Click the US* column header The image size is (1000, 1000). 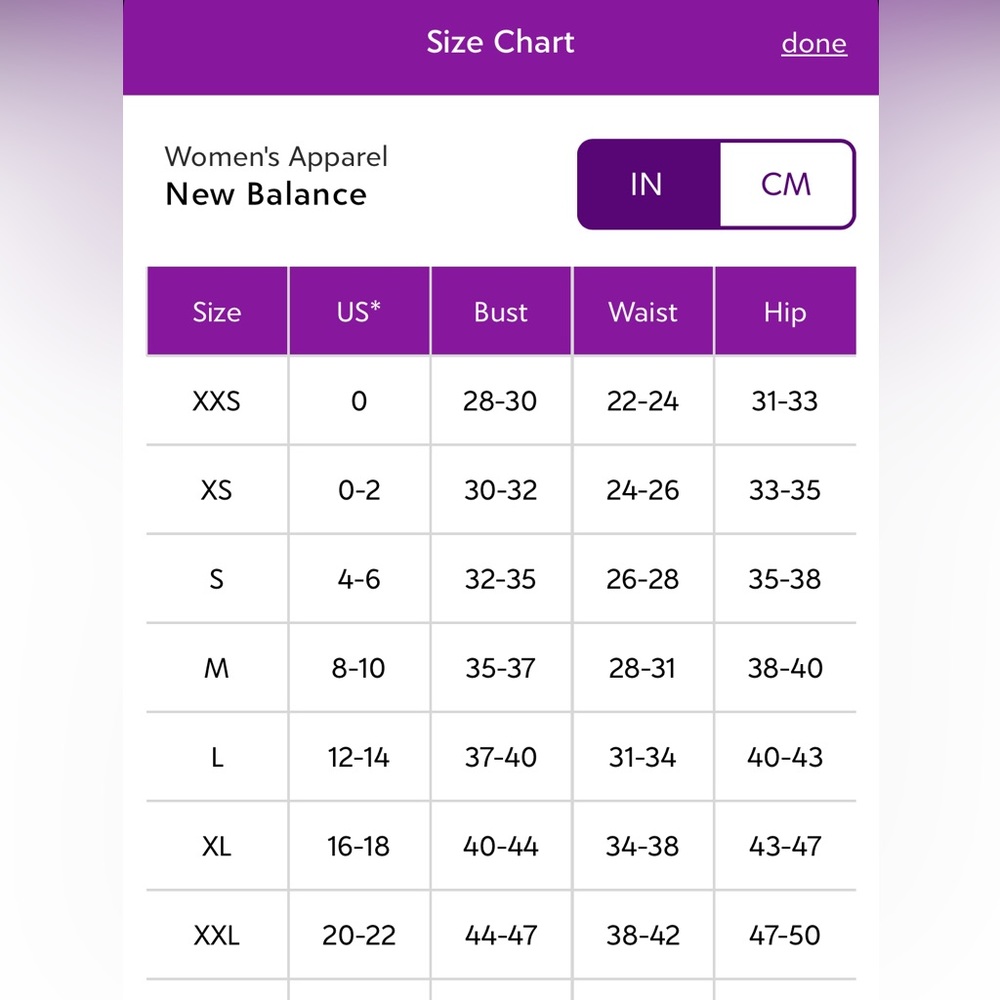pos(359,311)
